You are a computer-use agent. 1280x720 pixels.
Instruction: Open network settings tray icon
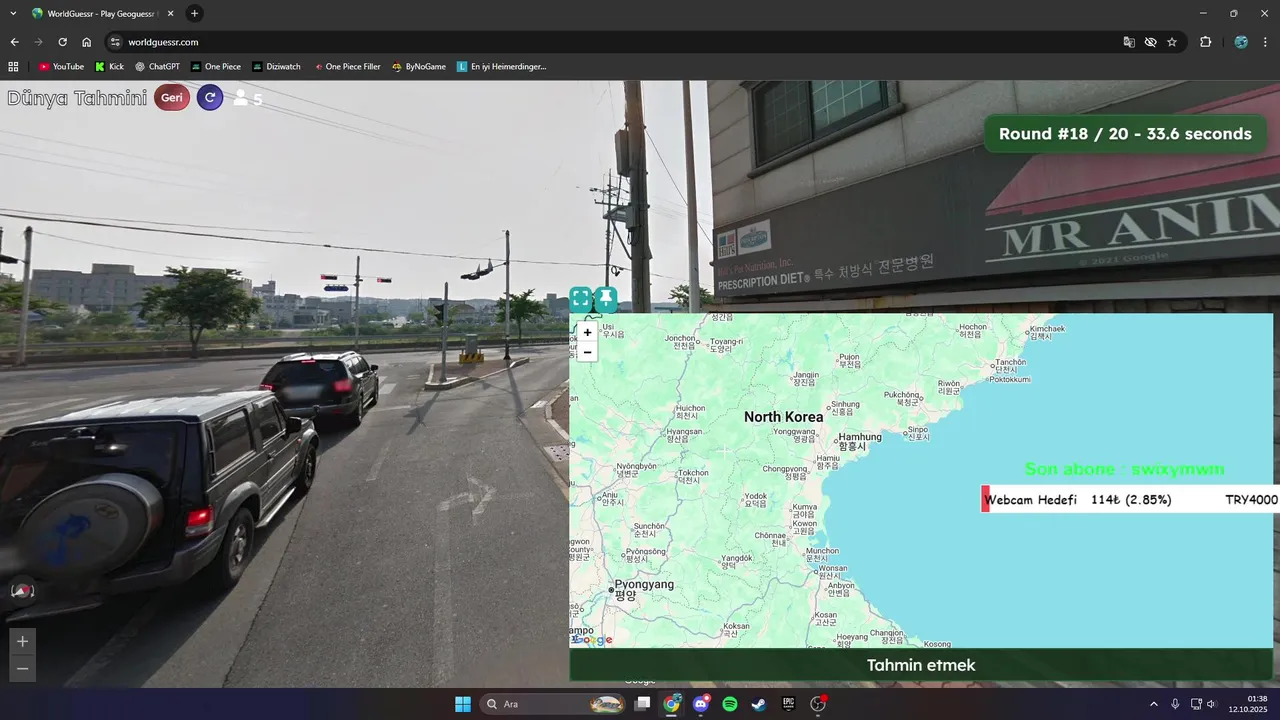coord(1196,704)
